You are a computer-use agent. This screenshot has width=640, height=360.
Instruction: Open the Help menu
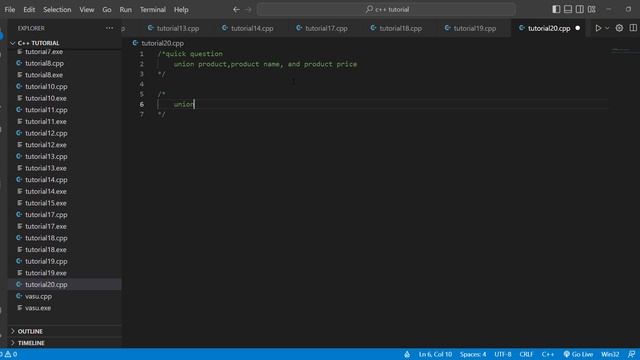[181, 9]
